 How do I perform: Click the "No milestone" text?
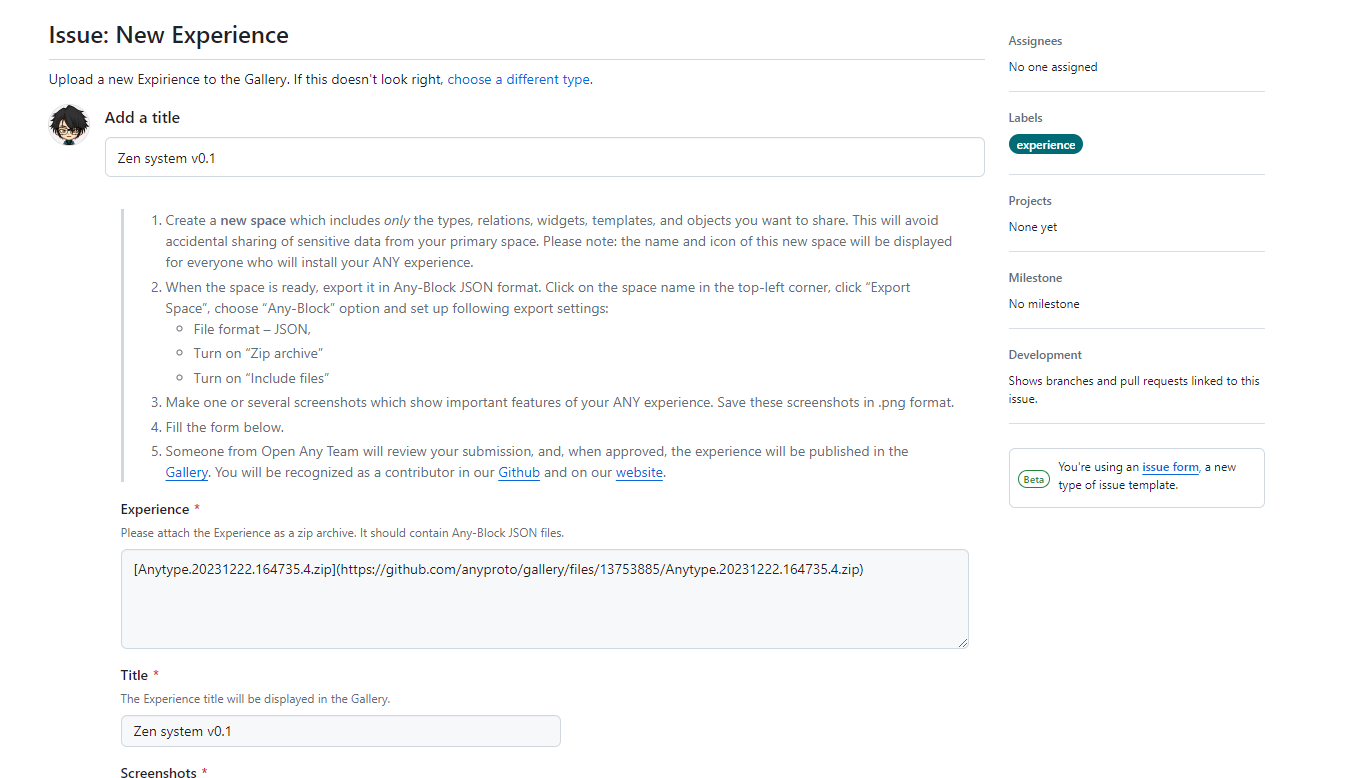coord(1044,304)
